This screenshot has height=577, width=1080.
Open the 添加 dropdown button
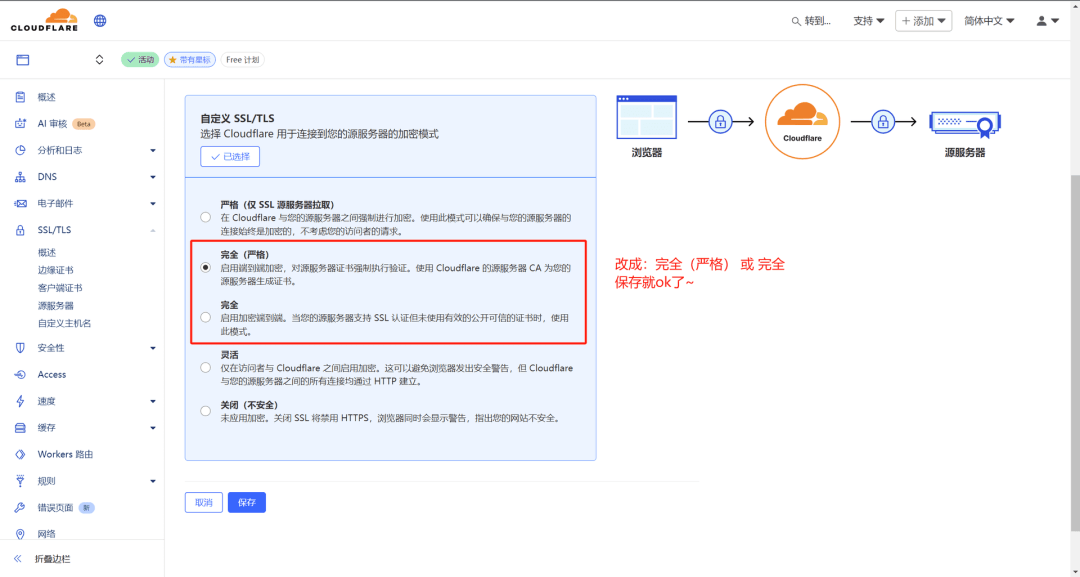(924, 21)
